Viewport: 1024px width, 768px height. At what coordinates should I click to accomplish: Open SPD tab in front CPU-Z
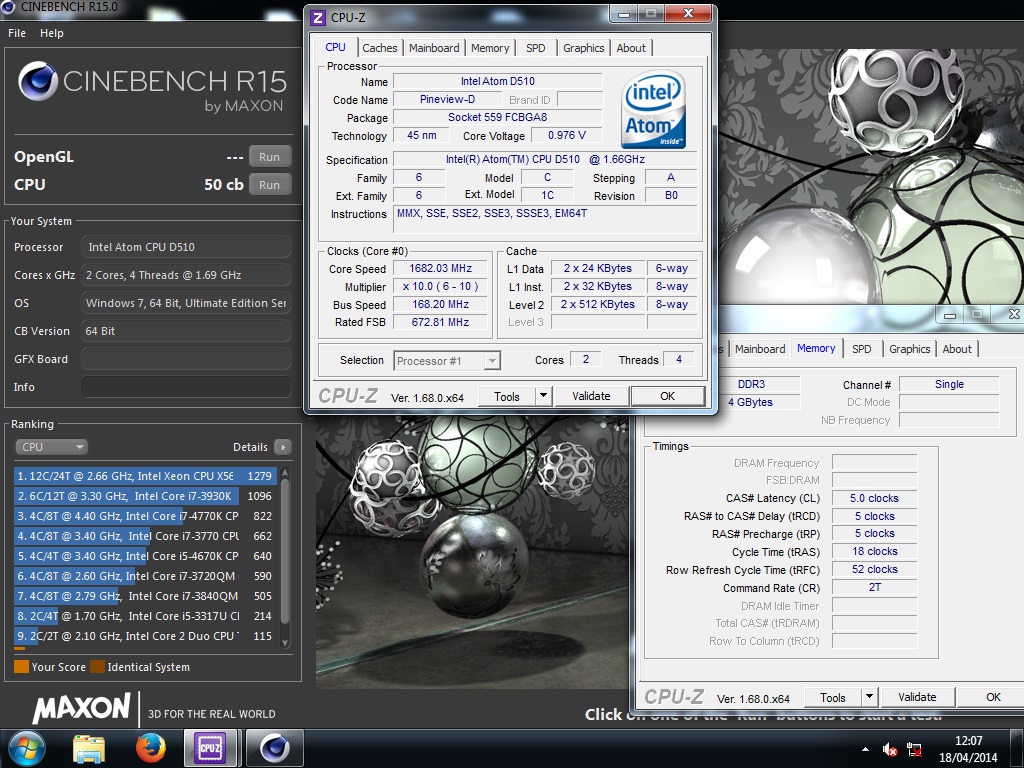coord(536,48)
